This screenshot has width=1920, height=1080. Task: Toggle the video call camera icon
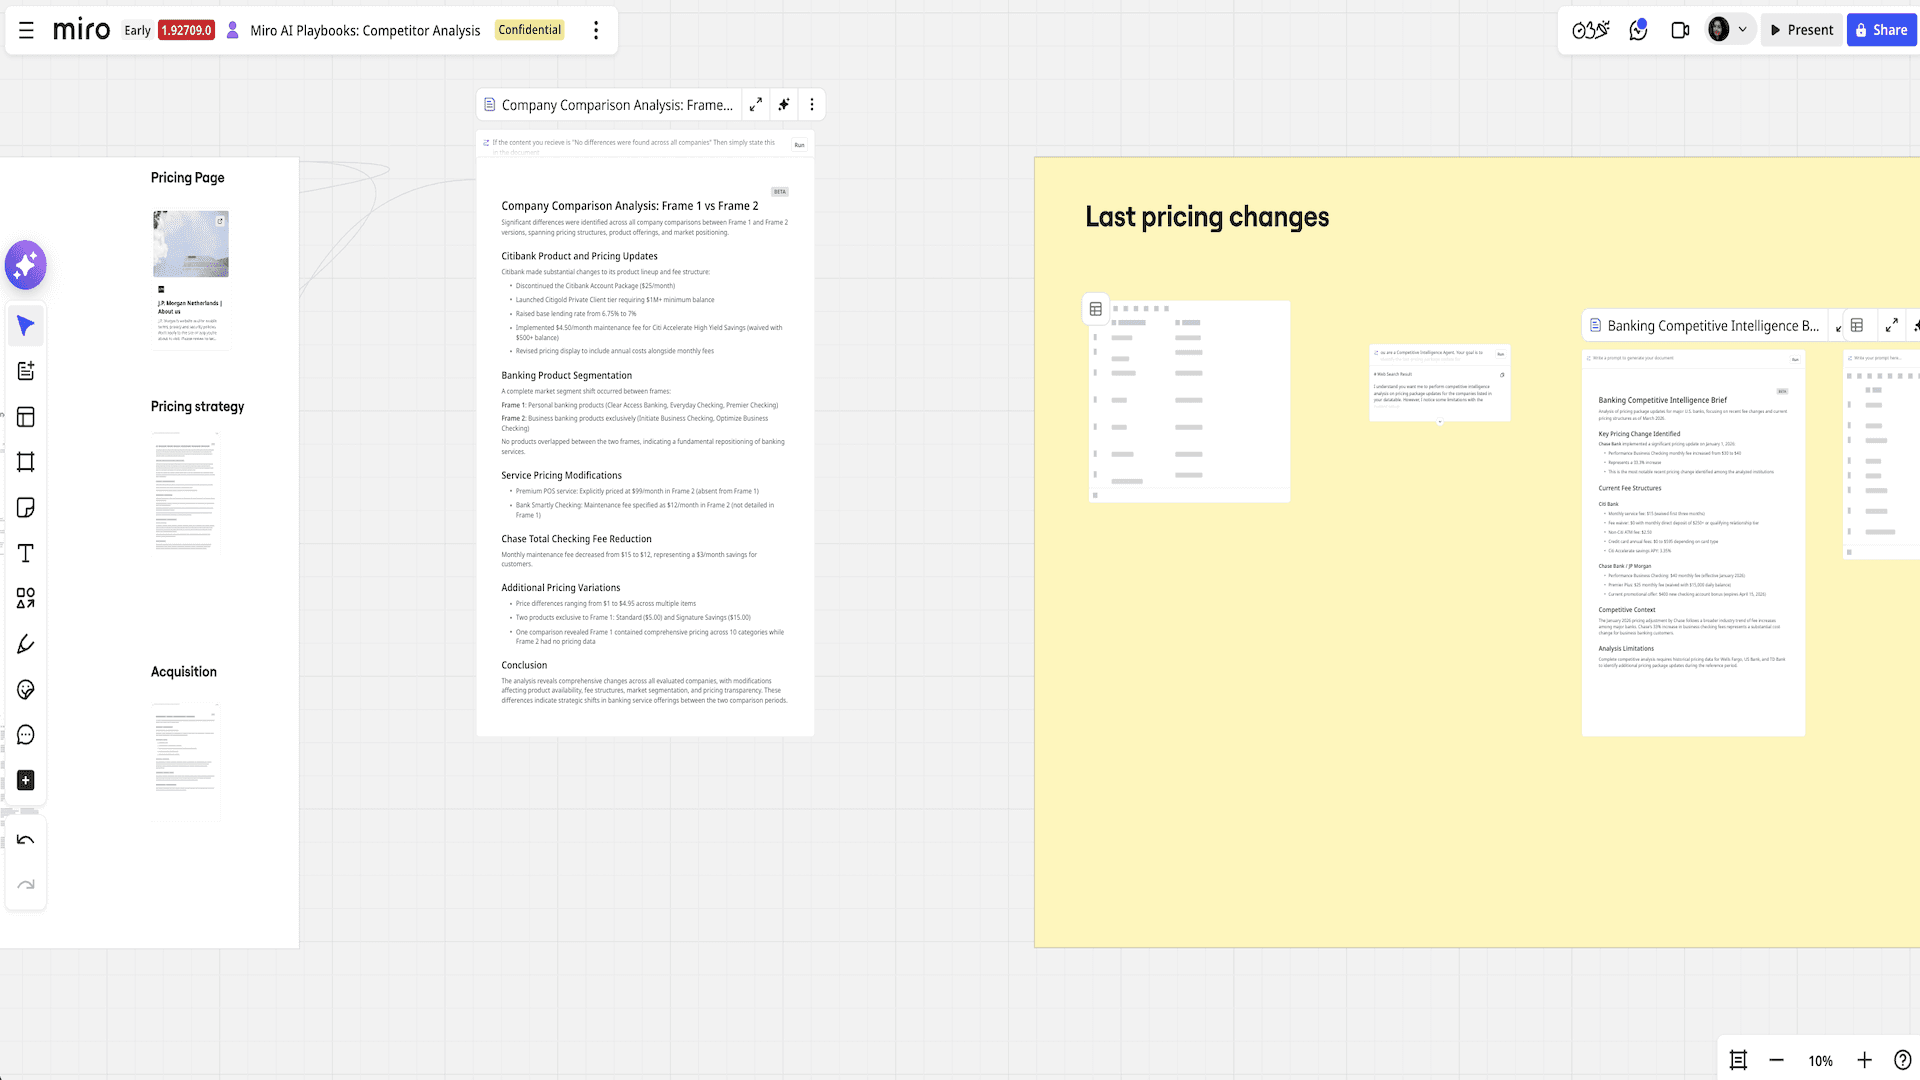pos(1680,30)
